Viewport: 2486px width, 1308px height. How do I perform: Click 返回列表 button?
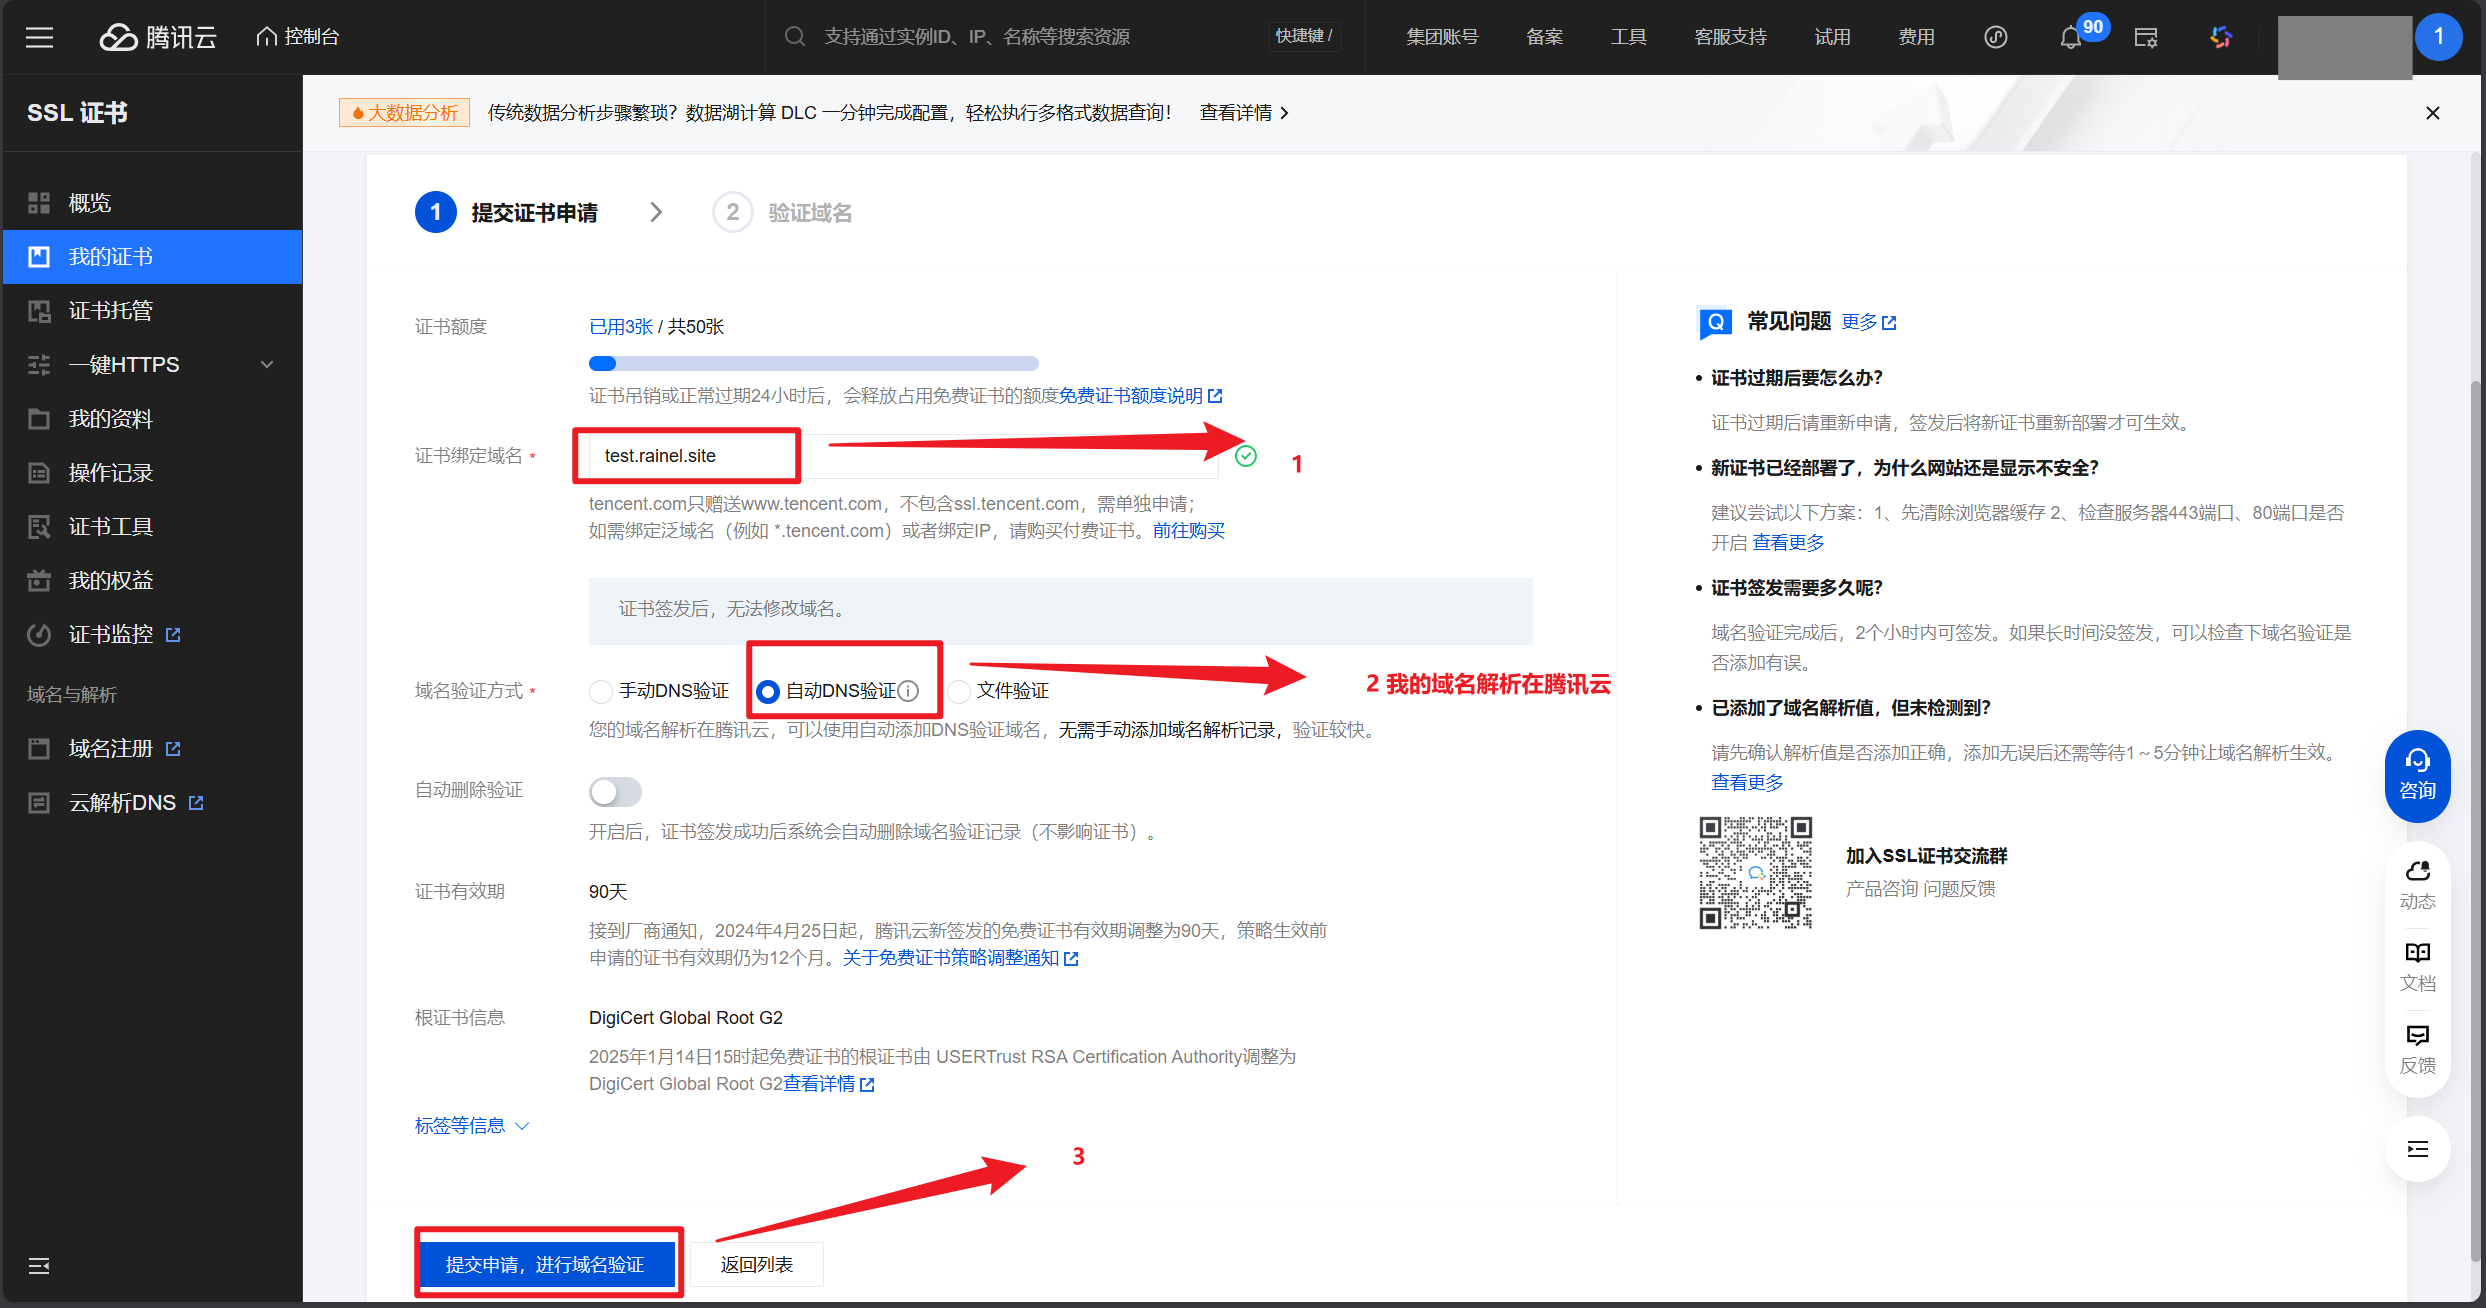coord(757,1265)
